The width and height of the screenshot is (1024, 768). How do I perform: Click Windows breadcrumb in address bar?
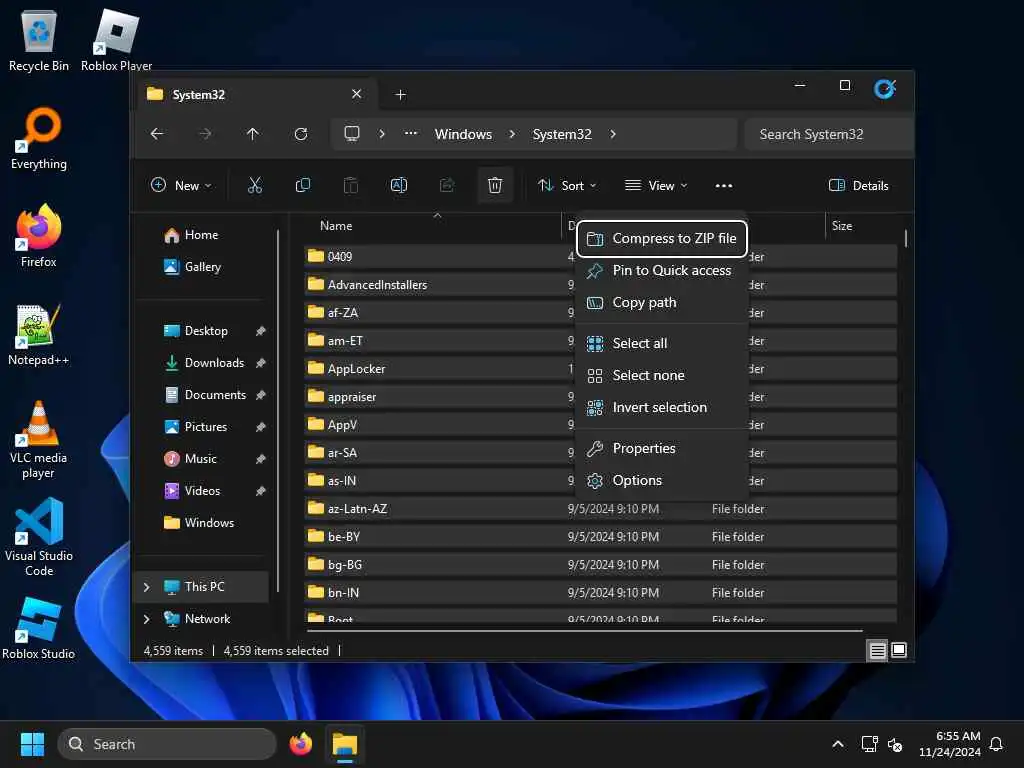(x=463, y=134)
